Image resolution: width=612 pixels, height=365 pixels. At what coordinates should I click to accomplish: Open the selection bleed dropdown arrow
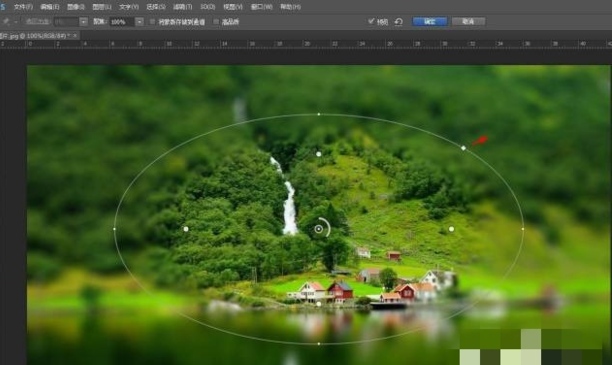pos(83,22)
